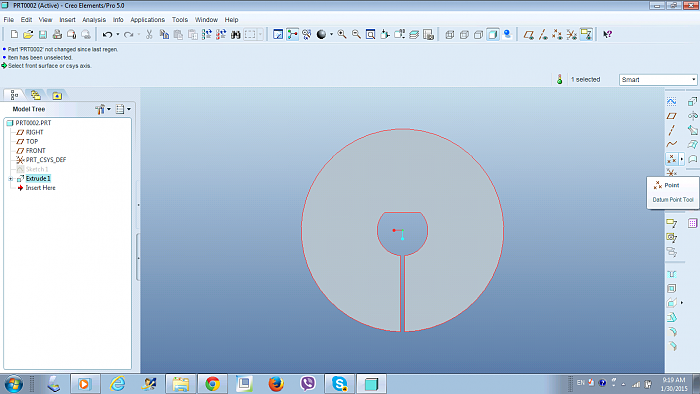The image size is (700, 394).
Task: Open the Layers icon in toolbar
Action: pos(414,34)
